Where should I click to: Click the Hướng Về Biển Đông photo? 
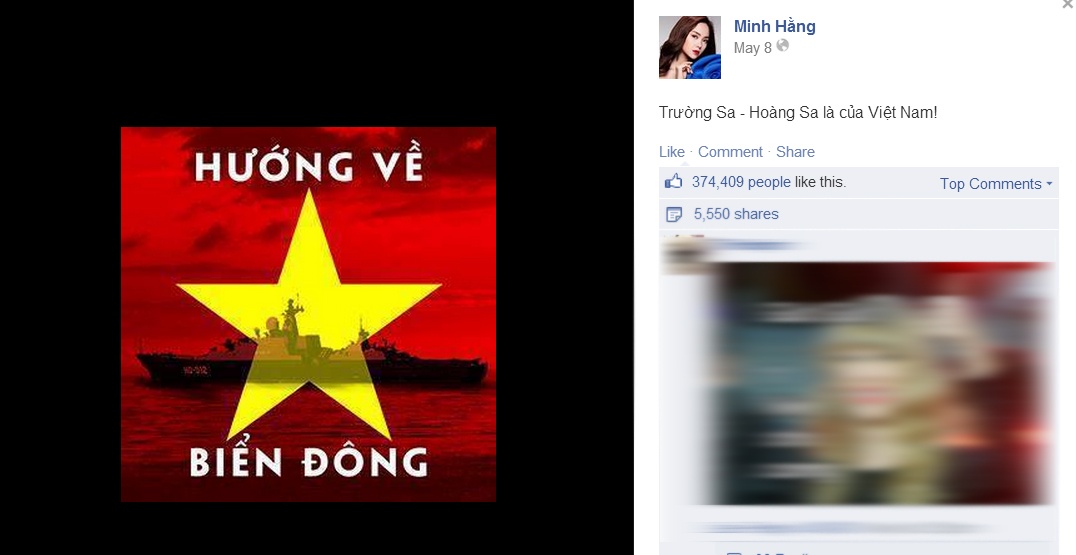[x=308, y=314]
